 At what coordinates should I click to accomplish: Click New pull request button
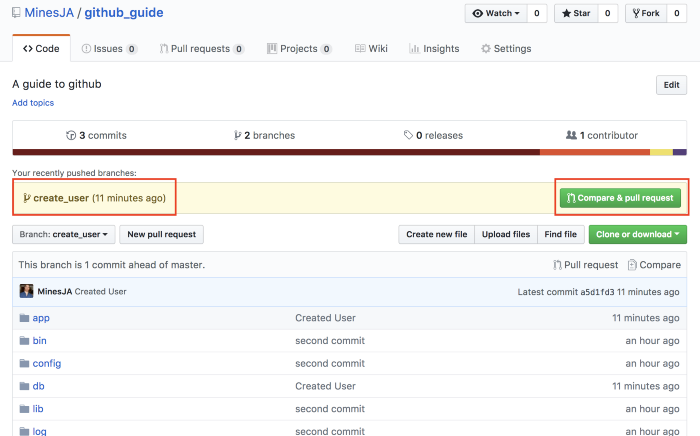click(162, 234)
